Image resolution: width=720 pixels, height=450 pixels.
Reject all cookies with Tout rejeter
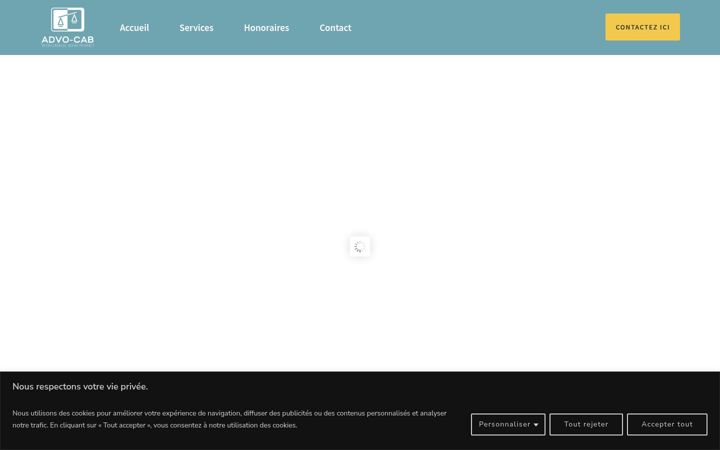tap(586, 424)
